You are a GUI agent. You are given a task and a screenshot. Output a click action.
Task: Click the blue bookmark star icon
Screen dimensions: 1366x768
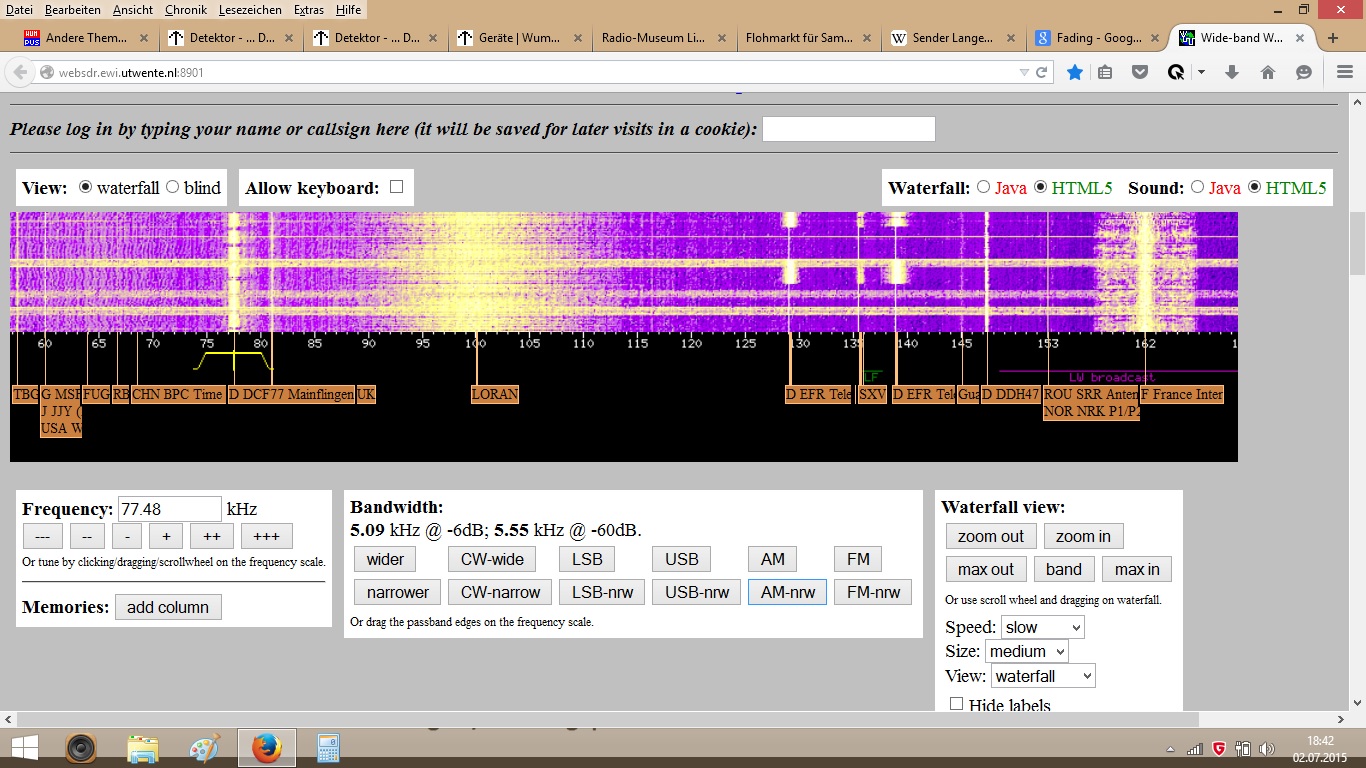[1075, 72]
